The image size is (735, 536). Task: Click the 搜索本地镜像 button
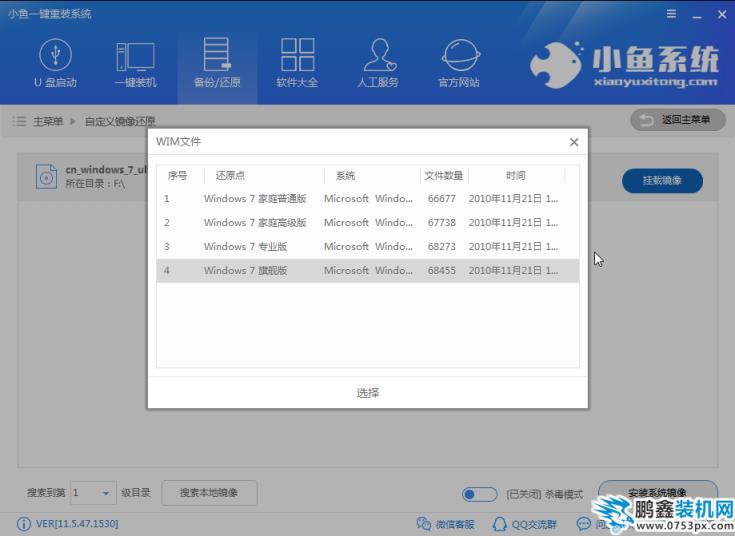209,493
